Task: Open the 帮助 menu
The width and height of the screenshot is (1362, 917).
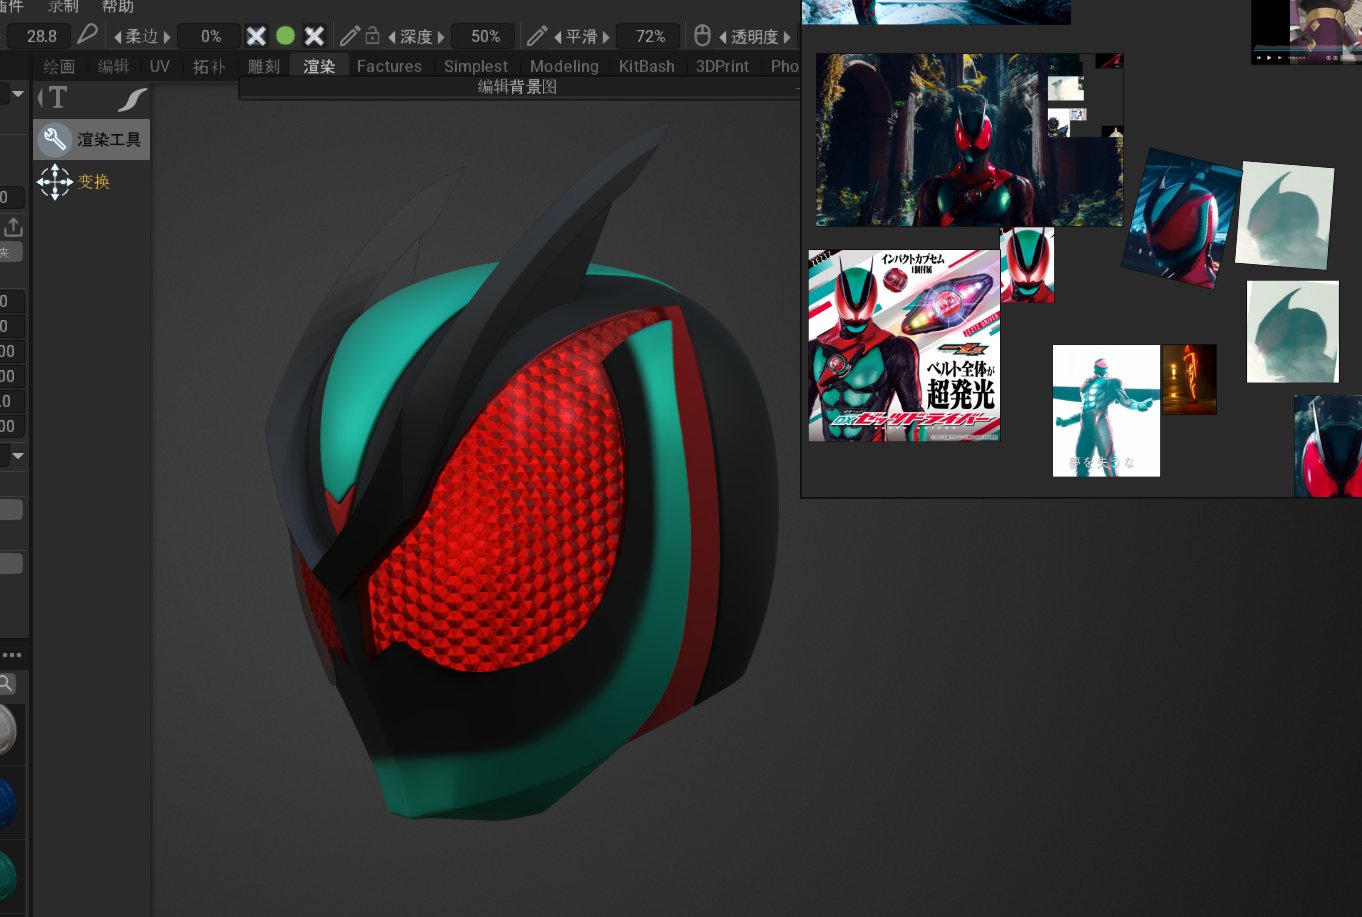Action: [118, 6]
